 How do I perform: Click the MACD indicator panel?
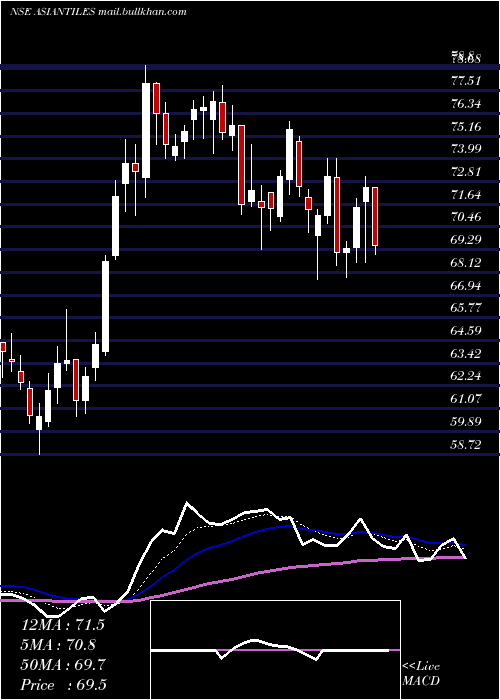[x=275, y=650]
